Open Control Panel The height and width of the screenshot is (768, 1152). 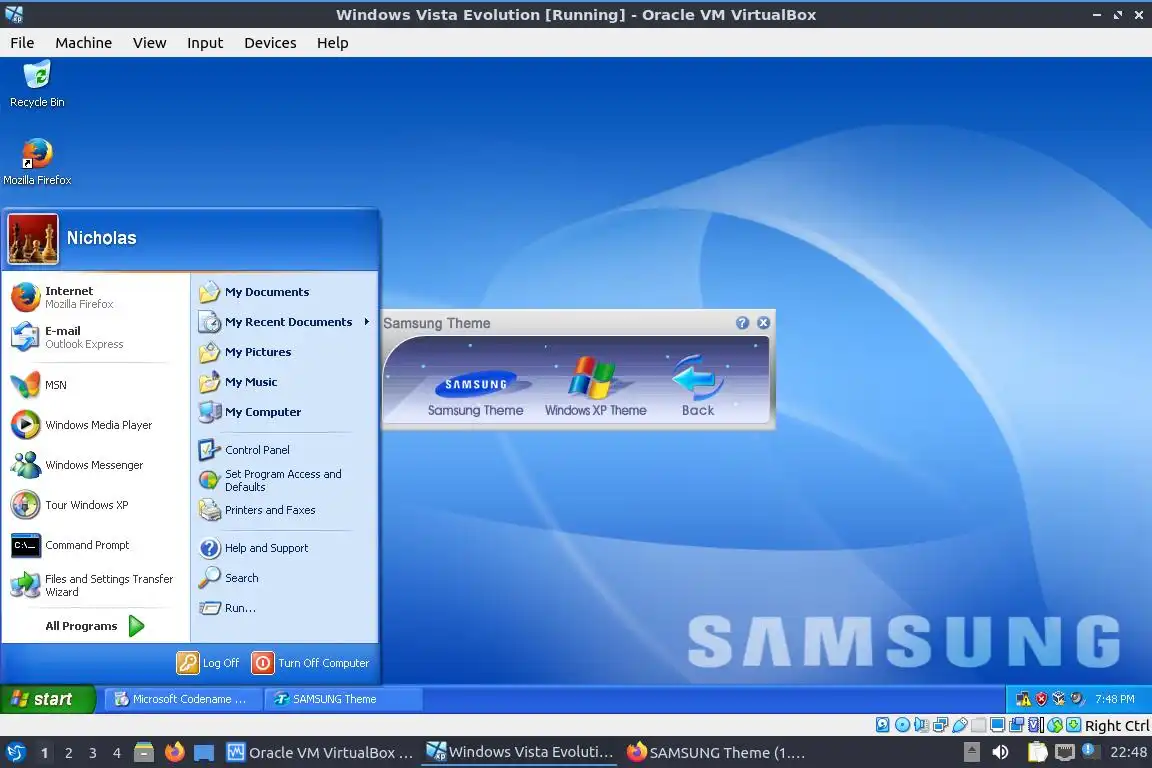point(285,450)
